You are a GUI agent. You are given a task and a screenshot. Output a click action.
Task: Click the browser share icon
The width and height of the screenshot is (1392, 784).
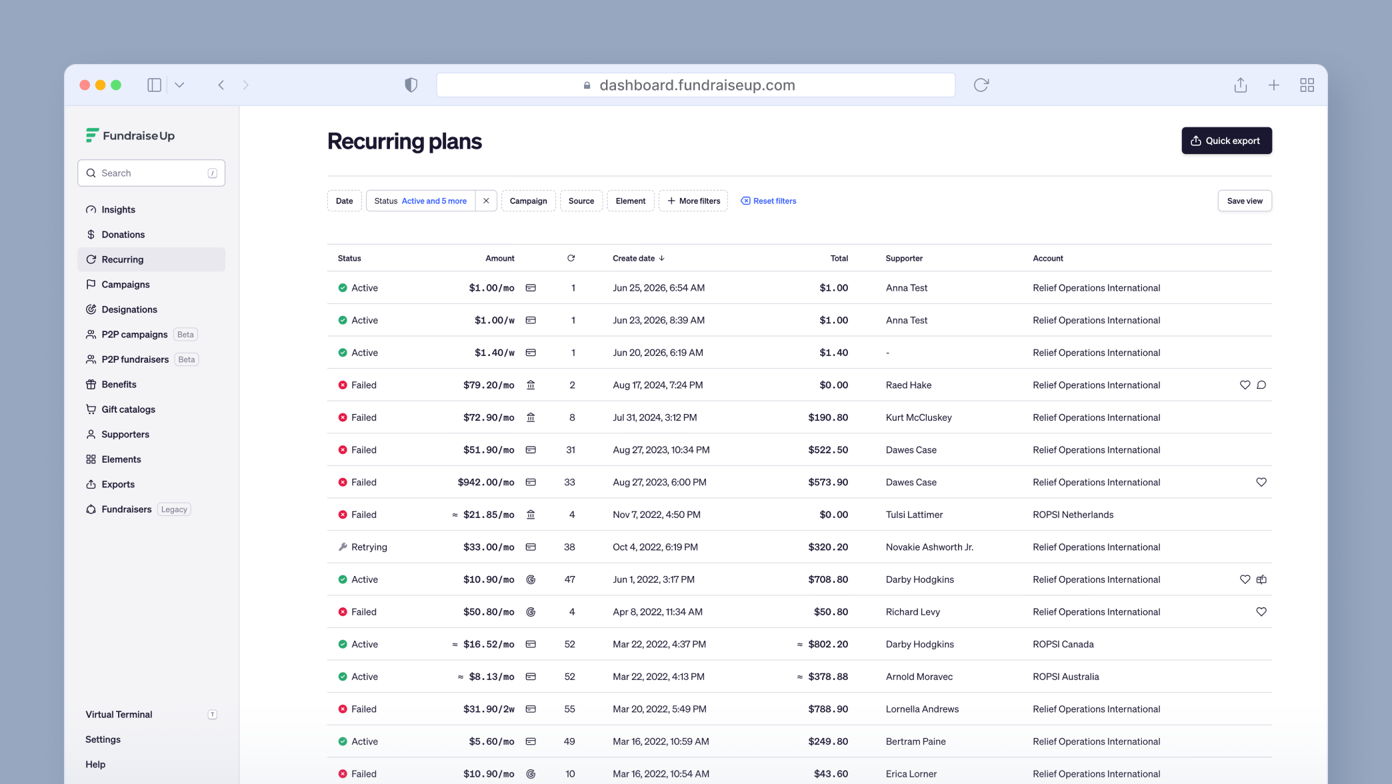pyautogui.click(x=1240, y=85)
